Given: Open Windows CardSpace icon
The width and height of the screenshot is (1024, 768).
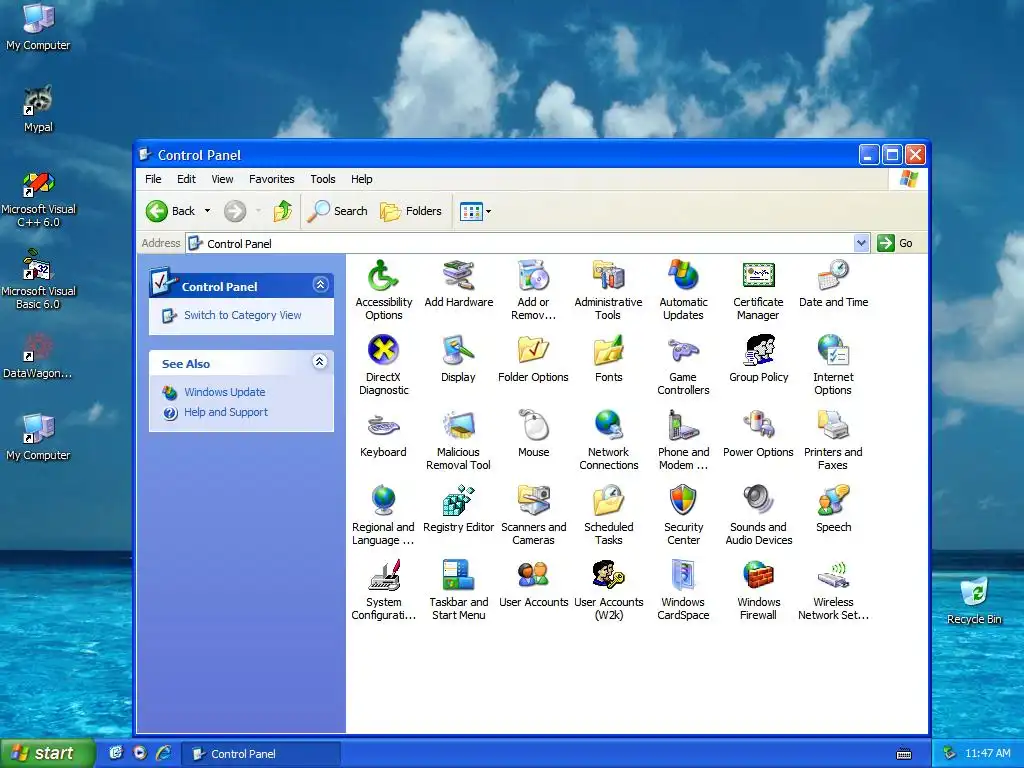Looking at the screenshot, I should click(x=683, y=576).
